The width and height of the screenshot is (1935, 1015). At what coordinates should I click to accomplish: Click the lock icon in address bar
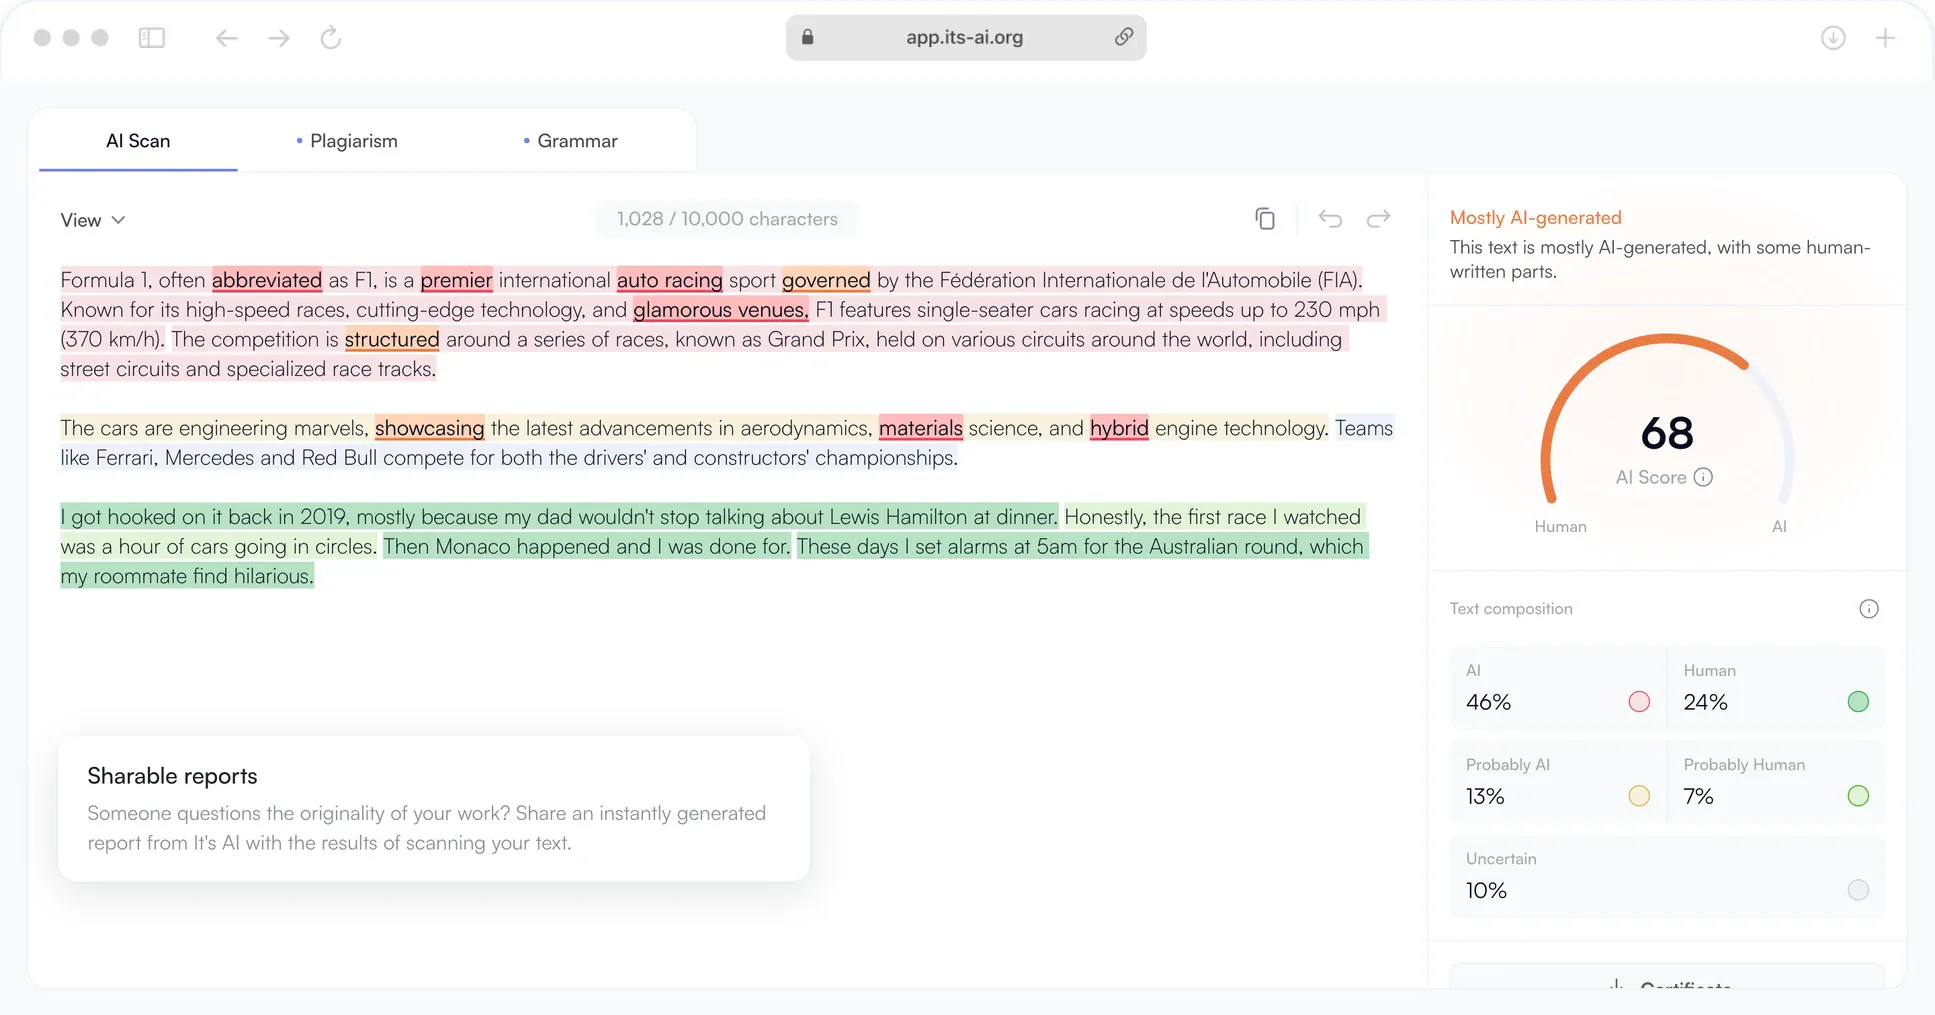point(808,37)
